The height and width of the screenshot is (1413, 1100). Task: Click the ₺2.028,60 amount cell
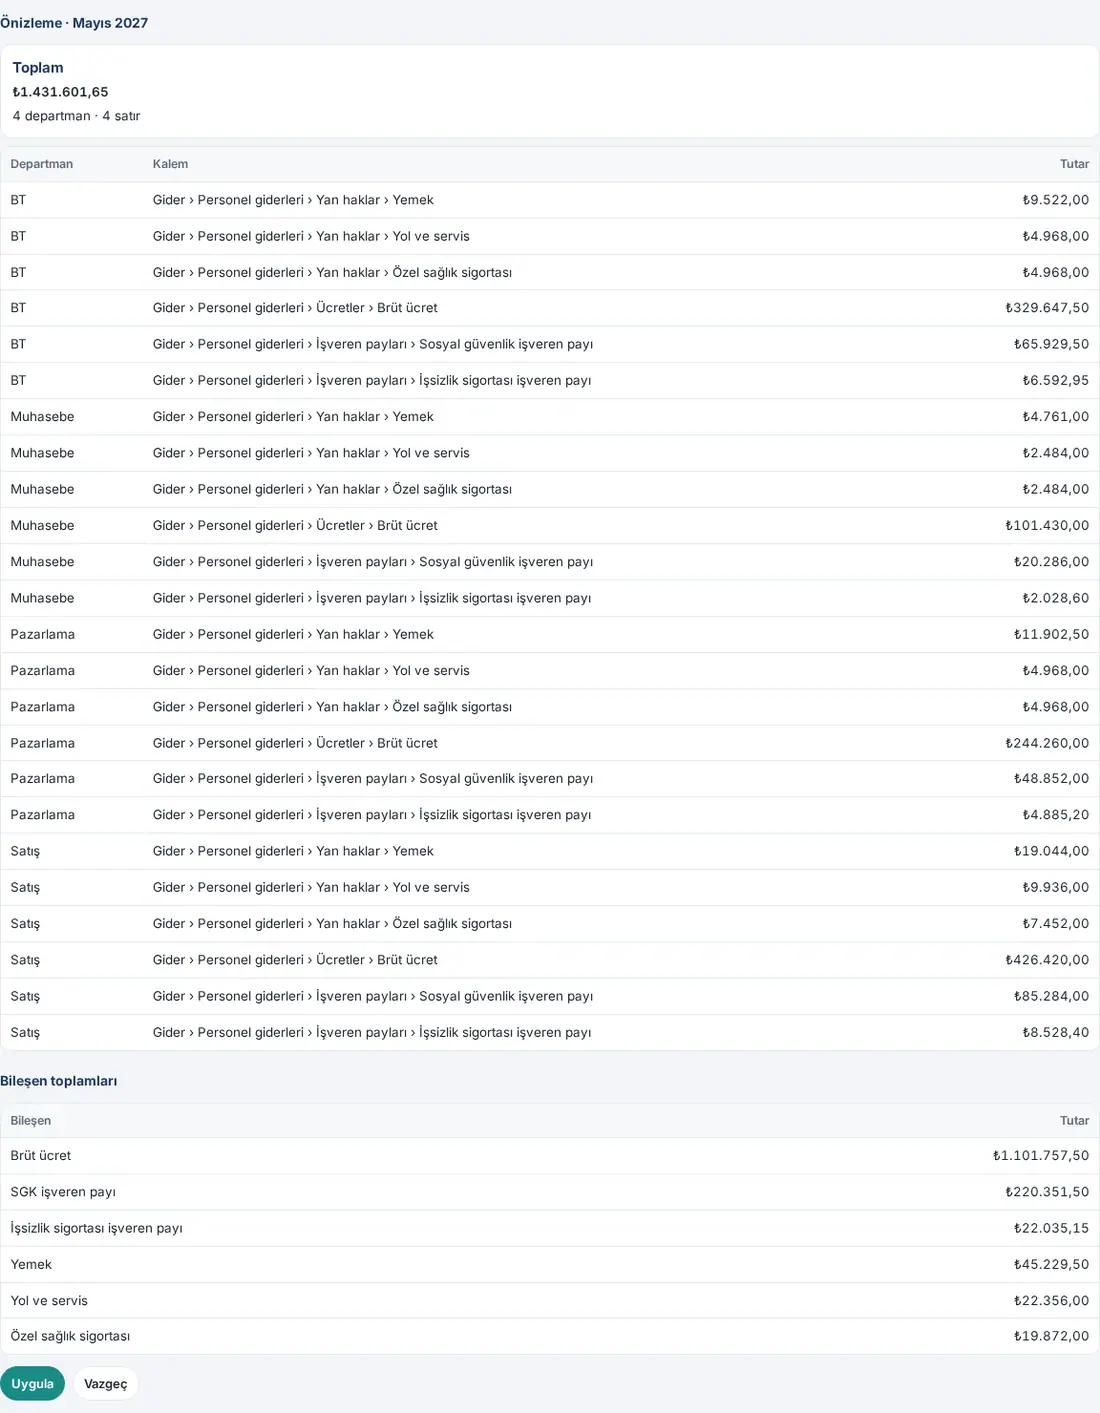pyautogui.click(x=1055, y=598)
